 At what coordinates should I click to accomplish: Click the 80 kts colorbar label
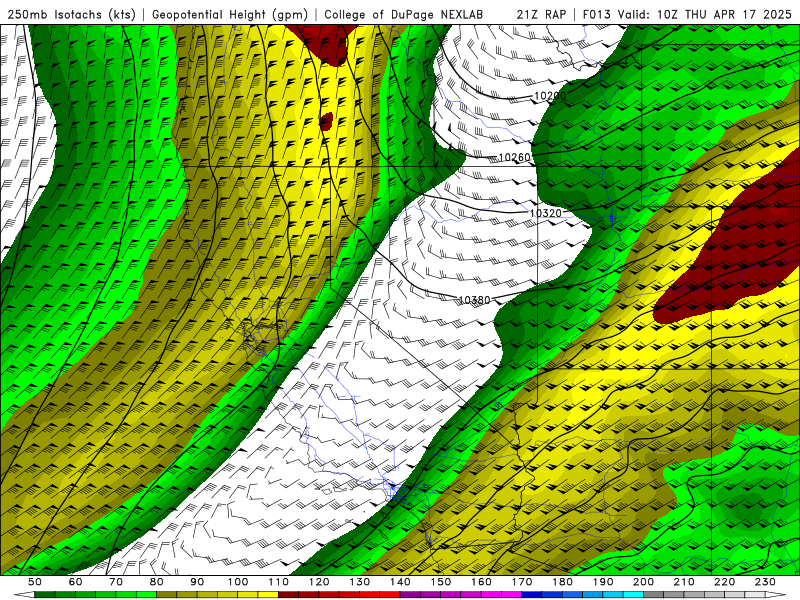click(x=157, y=582)
